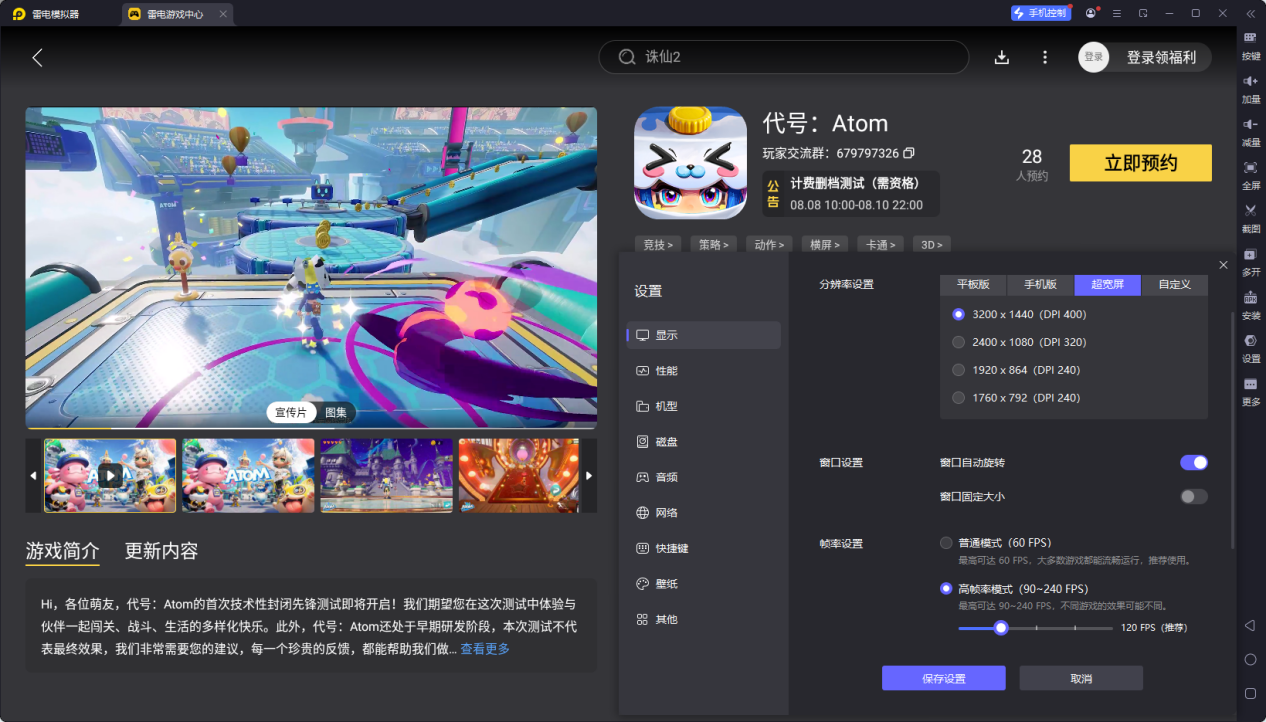Open the 3D > tag
The height and width of the screenshot is (722, 1266).
tap(931, 244)
